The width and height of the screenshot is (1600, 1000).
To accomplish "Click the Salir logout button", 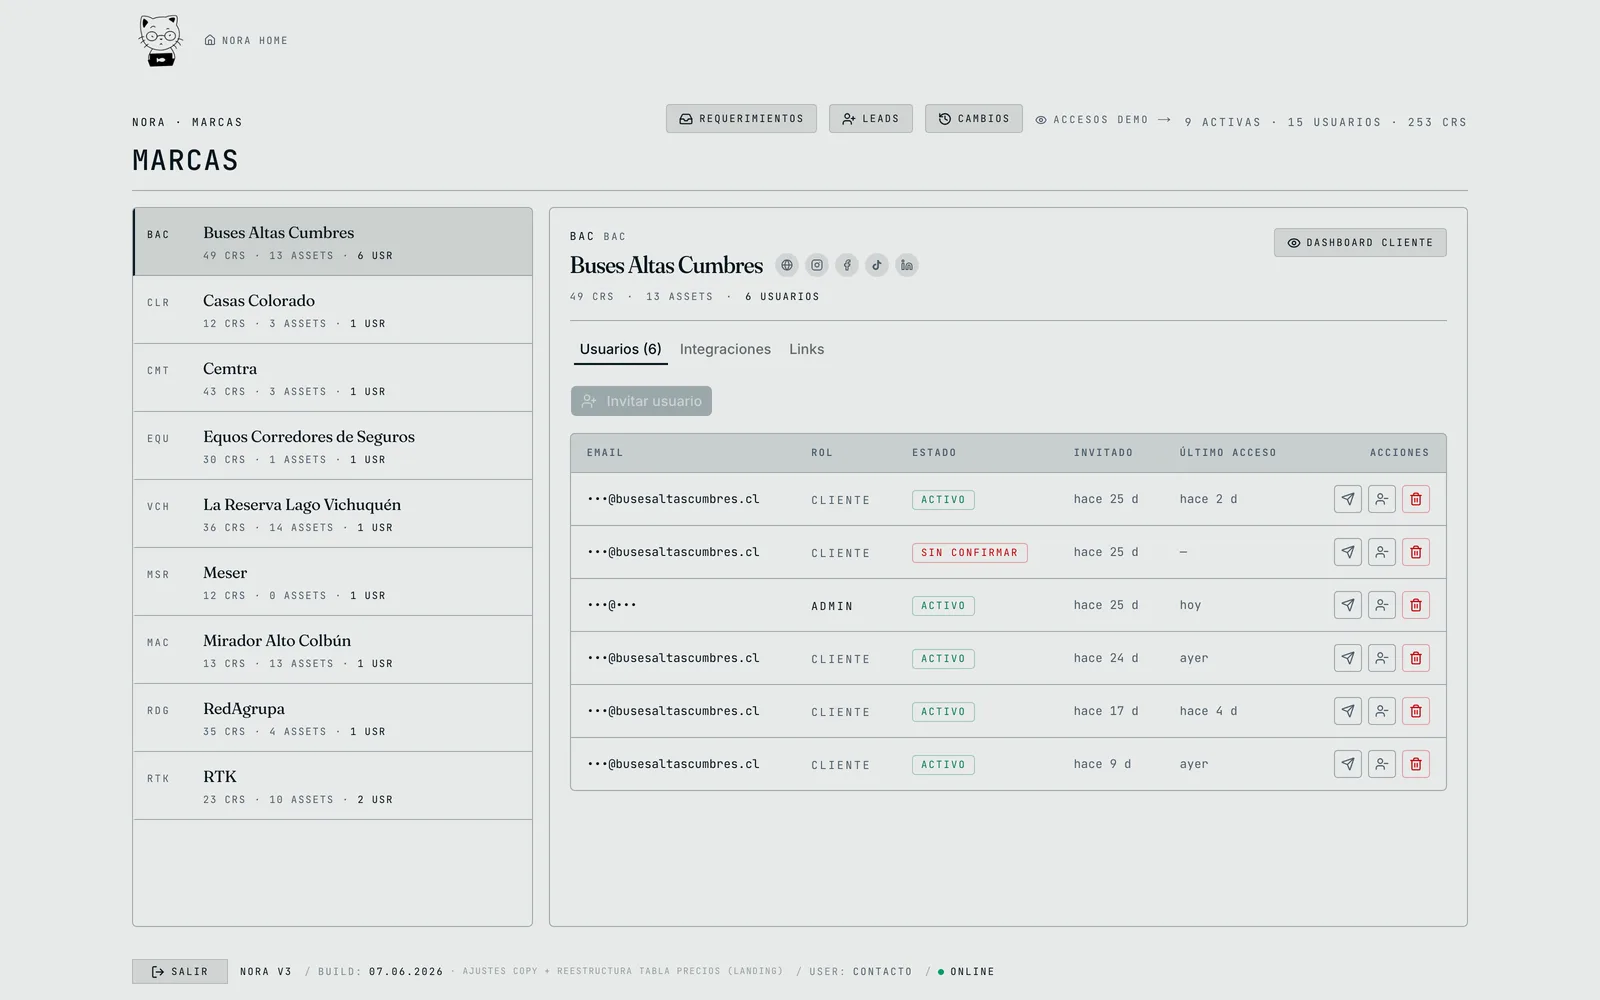I will pyautogui.click(x=180, y=972).
